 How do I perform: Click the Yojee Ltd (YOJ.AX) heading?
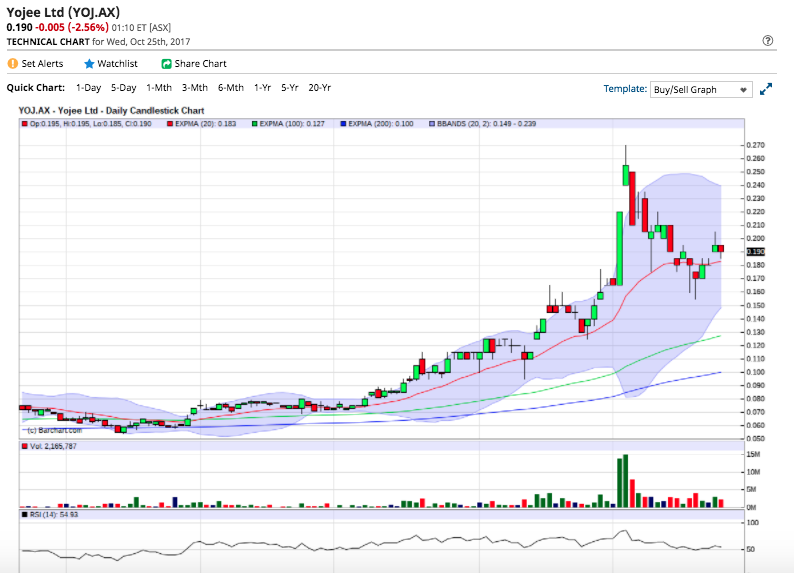63,12
